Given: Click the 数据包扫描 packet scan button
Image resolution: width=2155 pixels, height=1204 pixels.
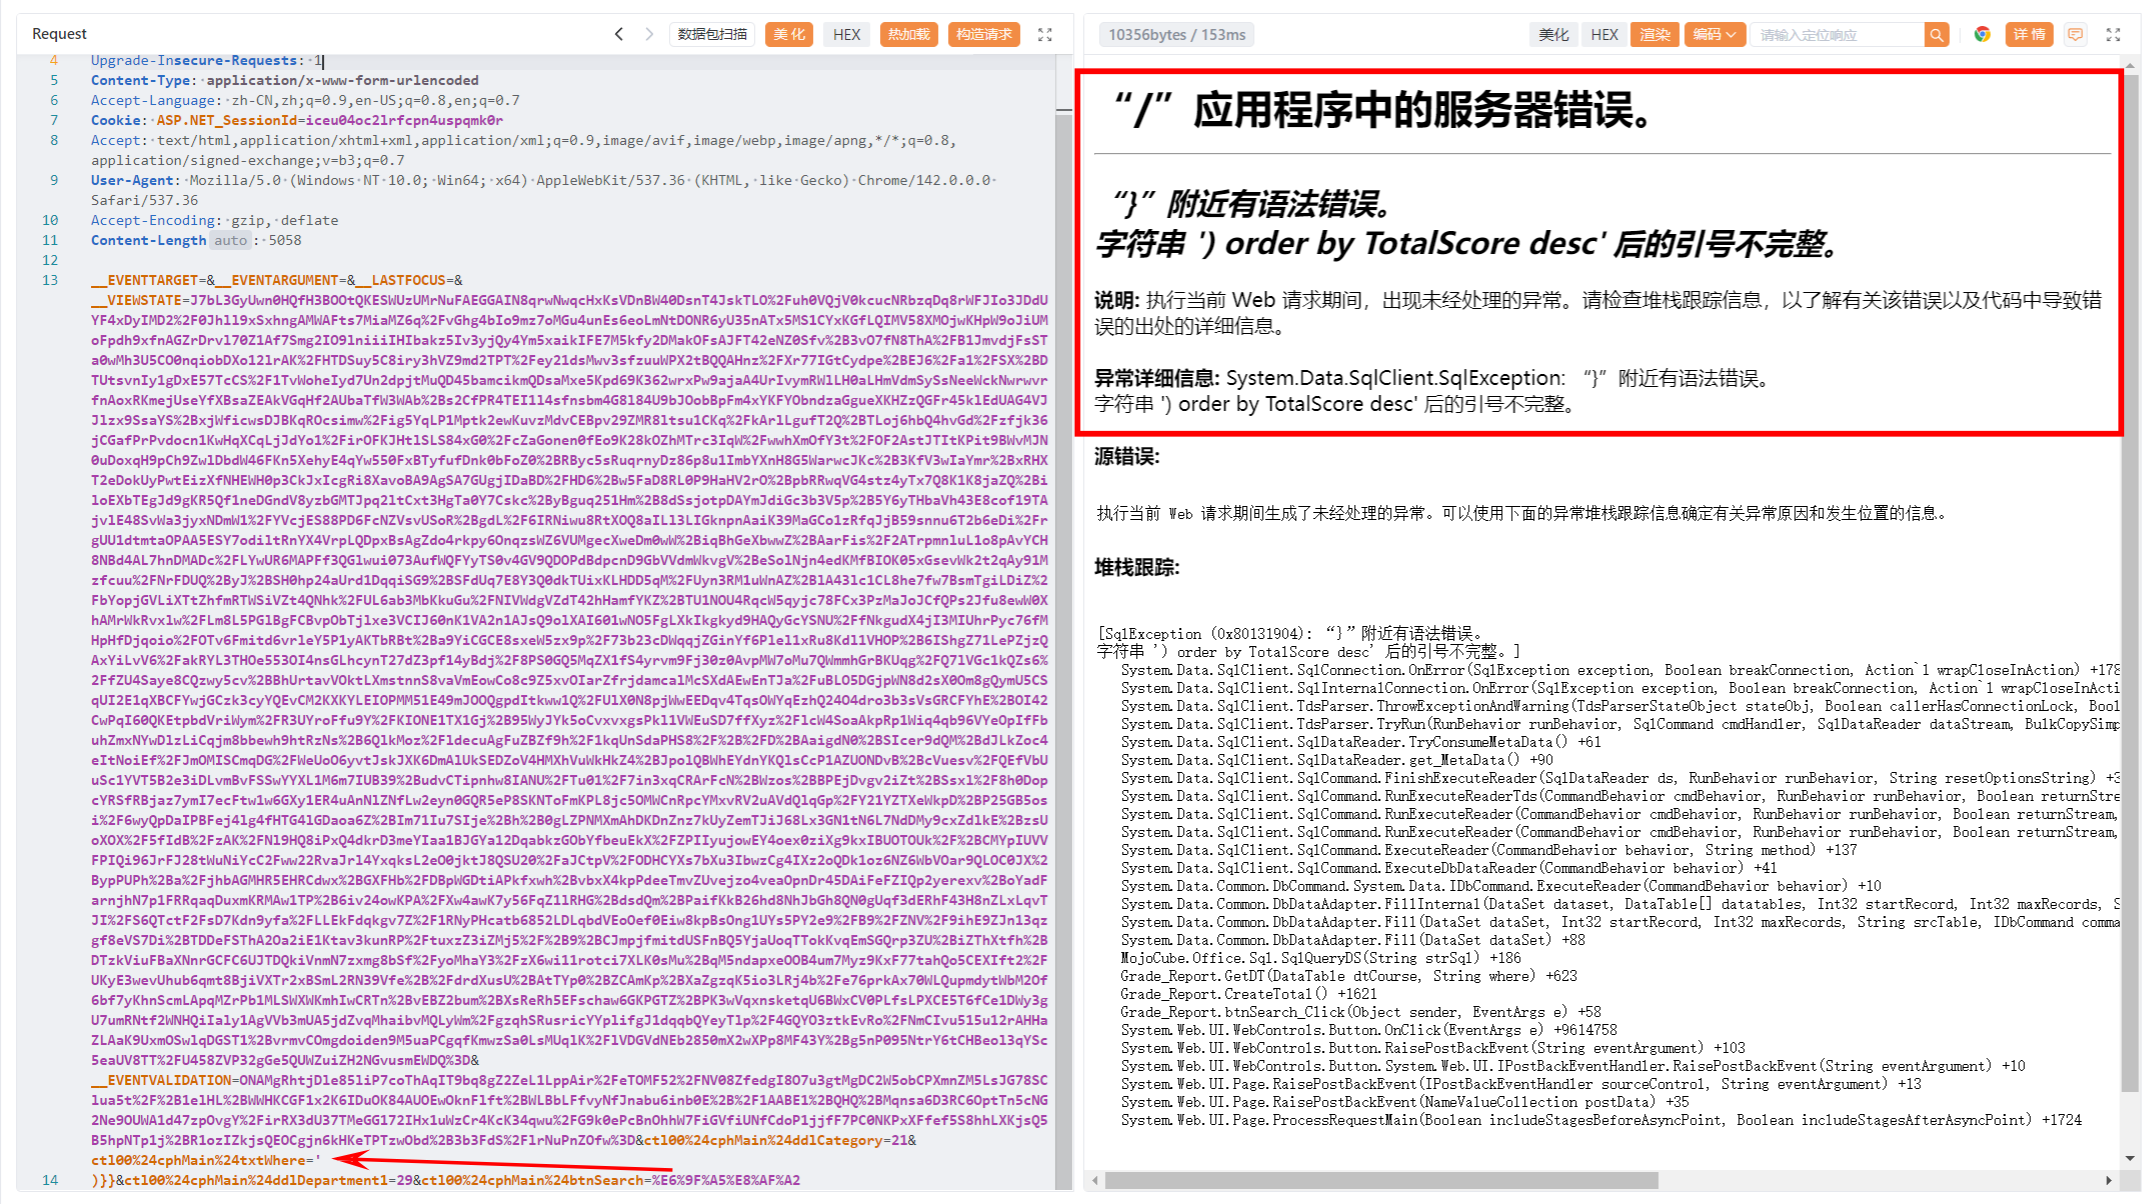Looking at the screenshot, I should pos(712,34).
